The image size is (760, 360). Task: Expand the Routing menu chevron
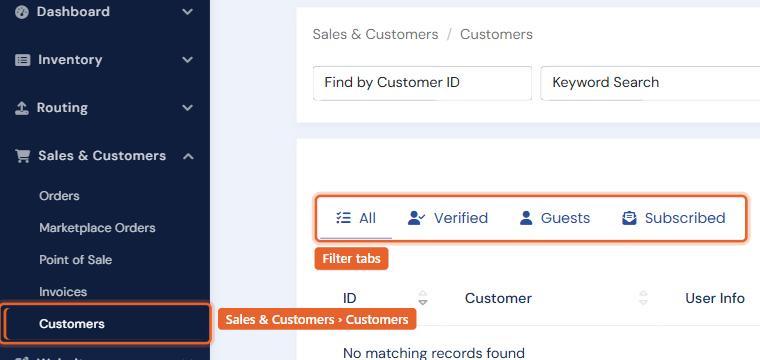[x=188, y=108]
